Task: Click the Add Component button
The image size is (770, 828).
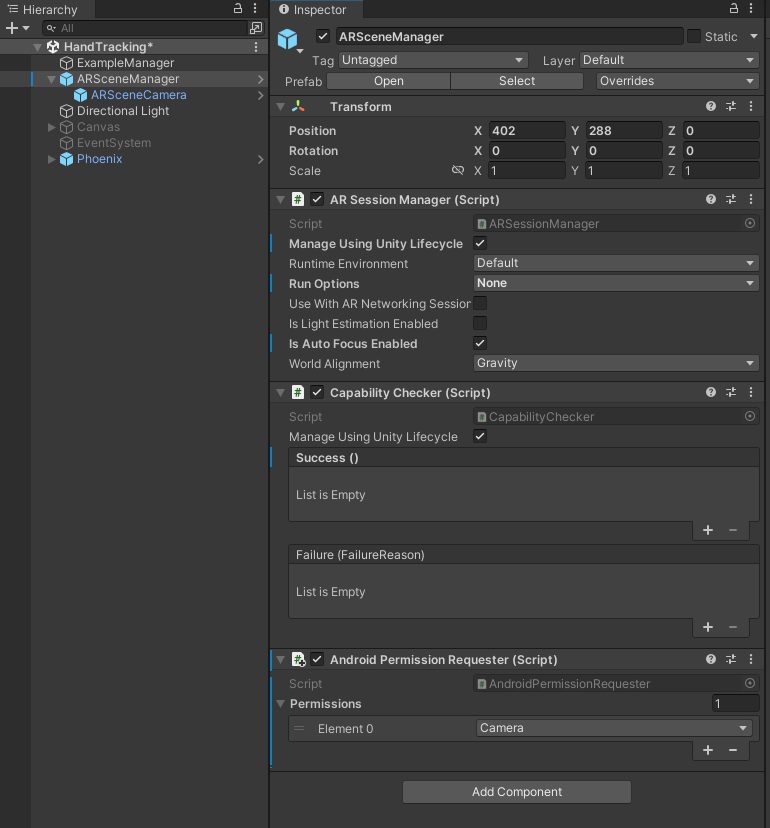Action: pyautogui.click(x=517, y=792)
